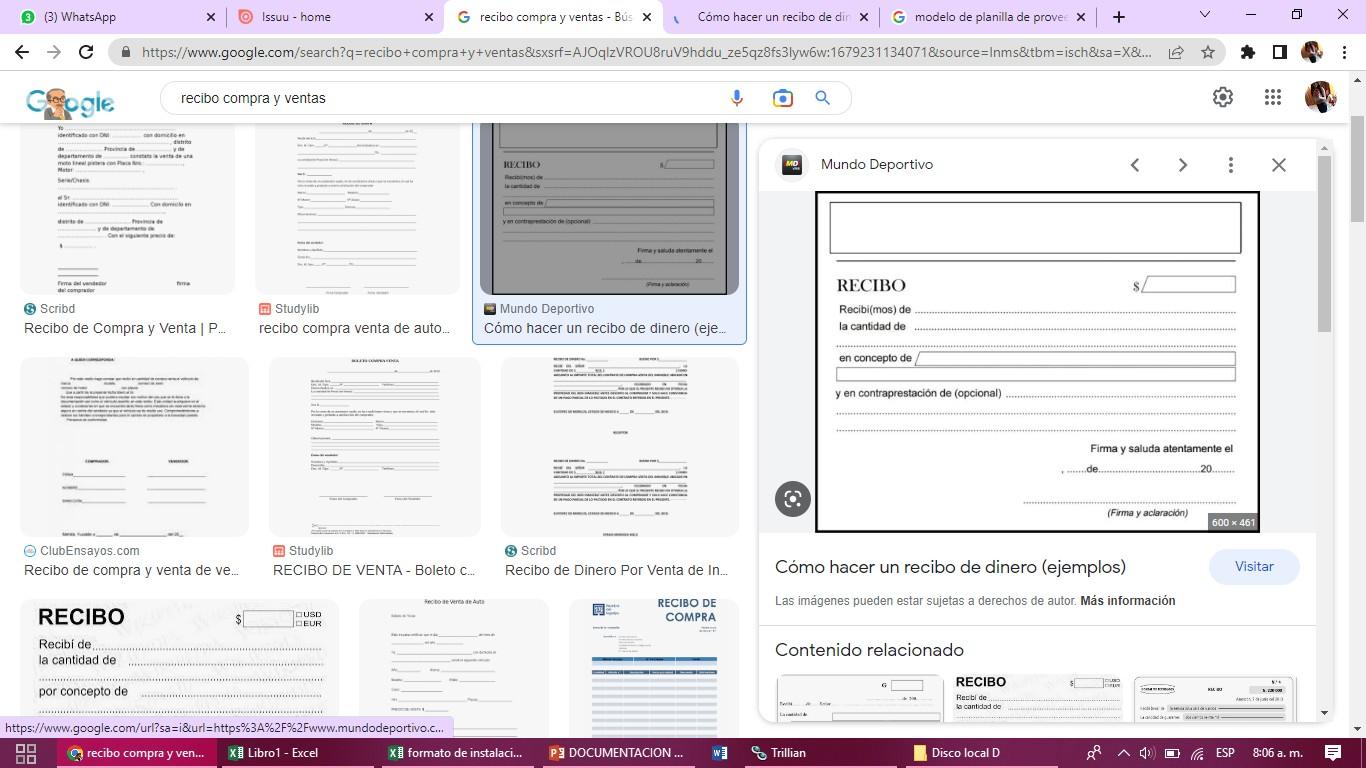The width and height of the screenshot is (1366, 768).
Task: Select RECIBO DE COMPRA blue table thumbnail
Action: tap(654, 668)
